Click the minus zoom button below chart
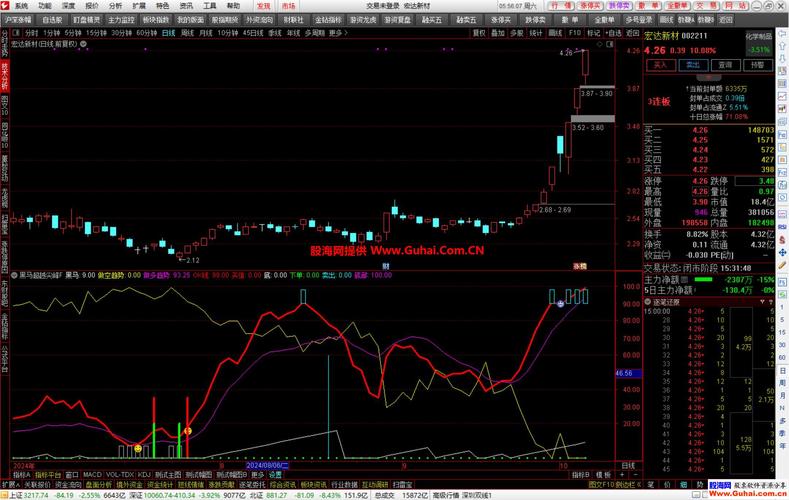 click(x=635, y=475)
